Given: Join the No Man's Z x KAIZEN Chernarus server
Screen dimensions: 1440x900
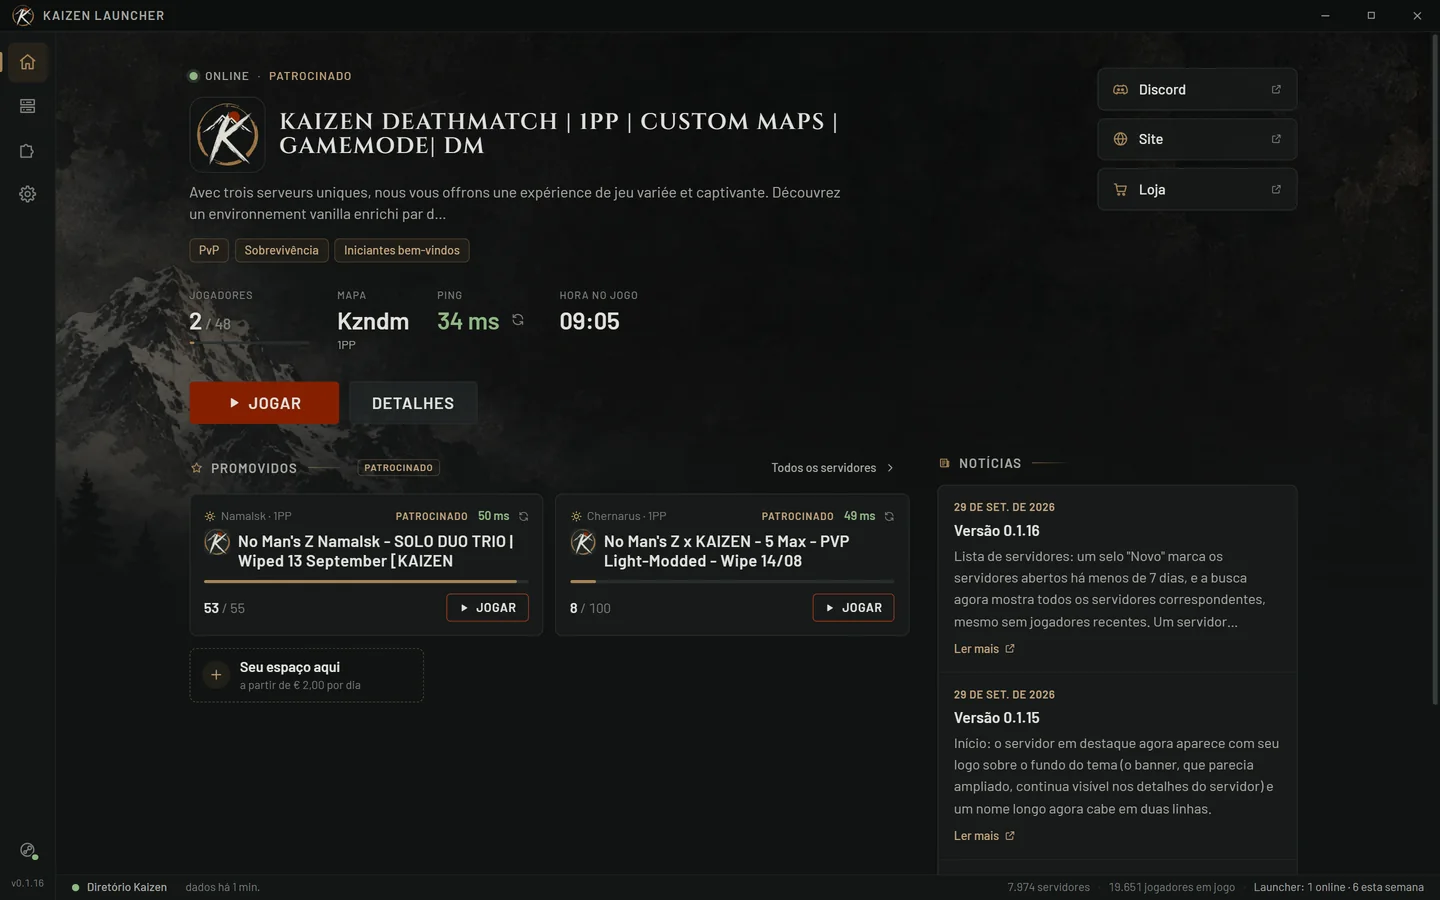Looking at the screenshot, I should coord(853,608).
